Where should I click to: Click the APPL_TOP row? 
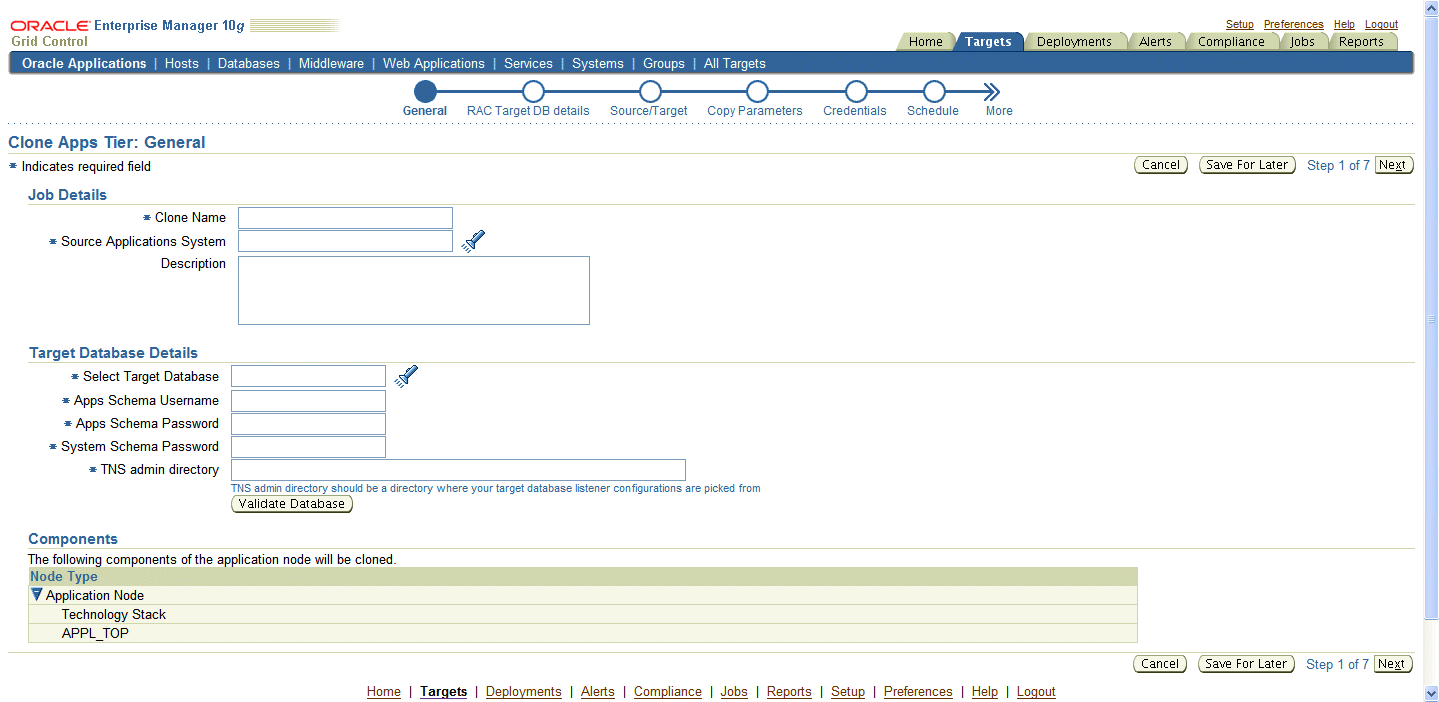pos(583,633)
